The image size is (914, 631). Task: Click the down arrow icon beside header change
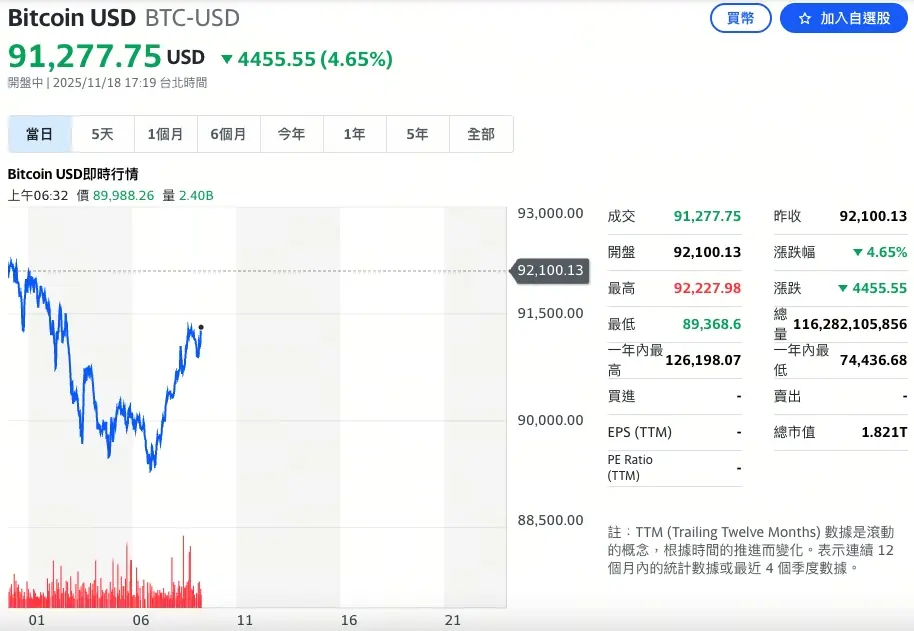point(227,59)
